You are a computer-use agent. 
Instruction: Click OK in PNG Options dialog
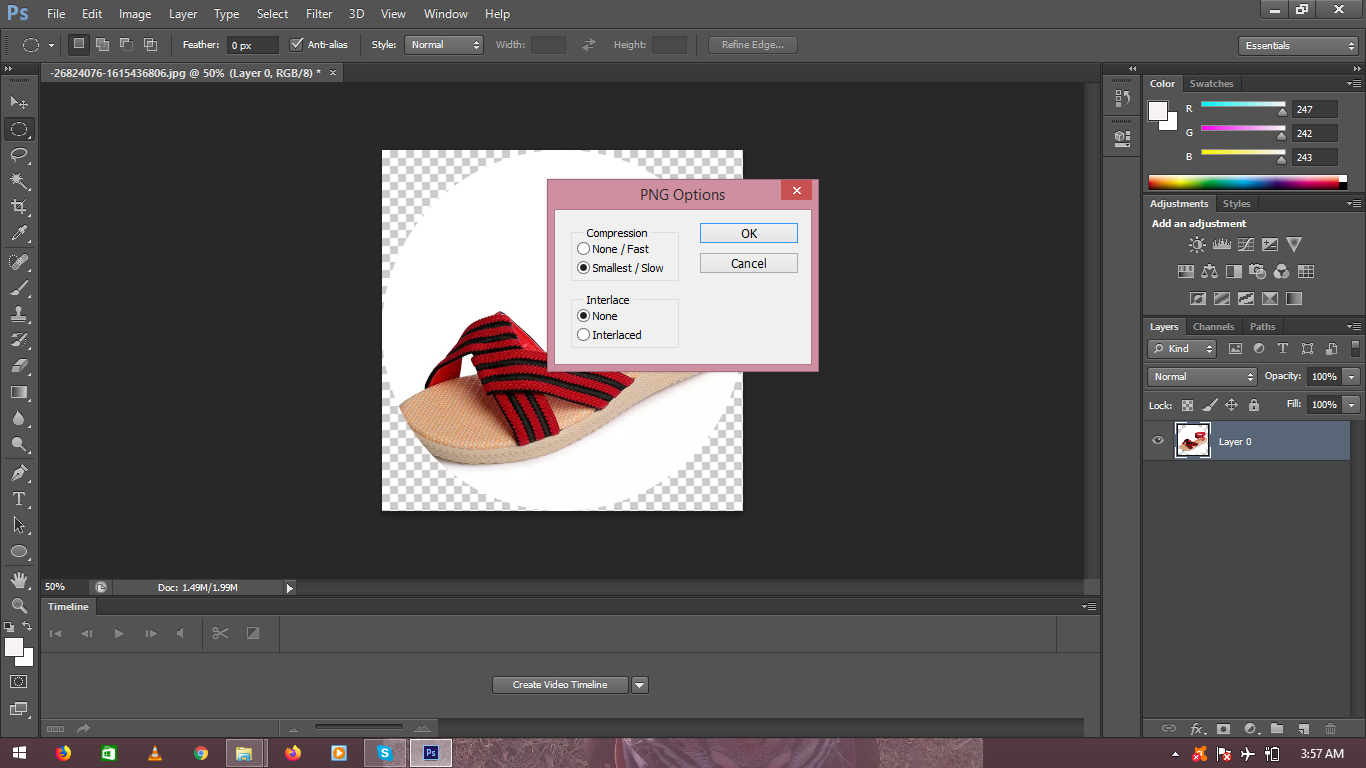[749, 233]
